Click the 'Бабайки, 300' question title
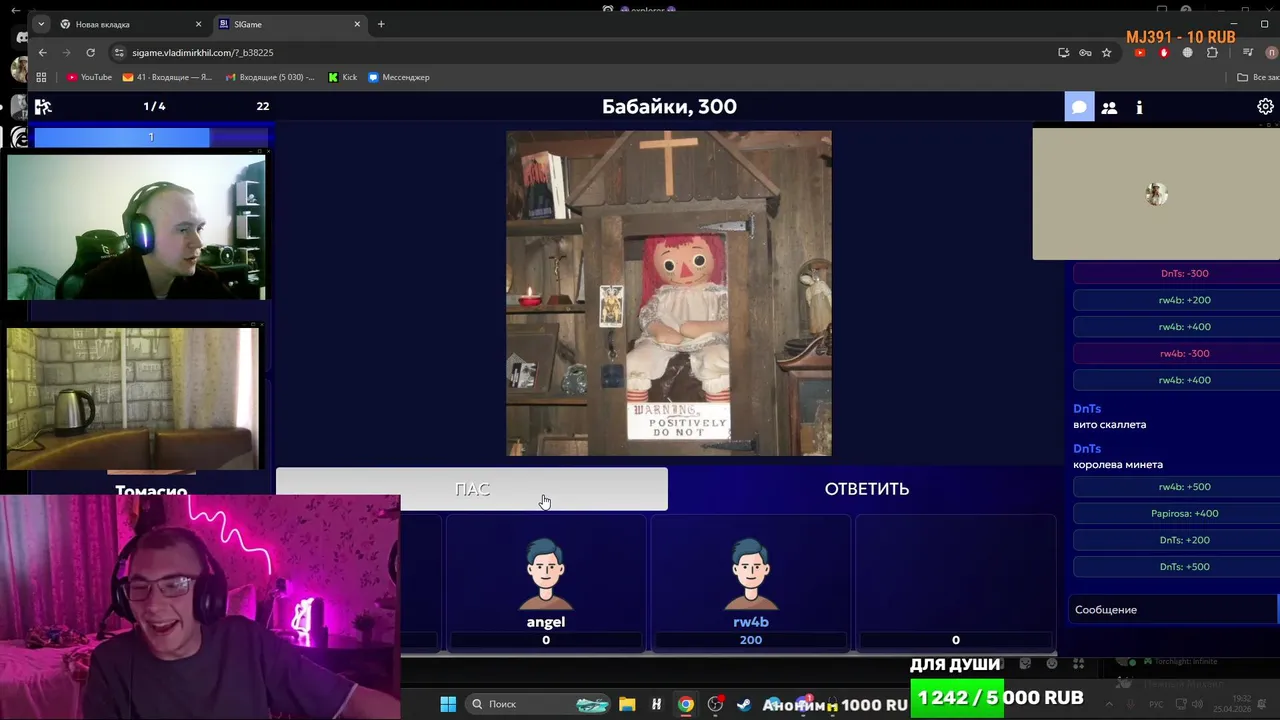Viewport: 1280px width, 720px height. [669, 106]
